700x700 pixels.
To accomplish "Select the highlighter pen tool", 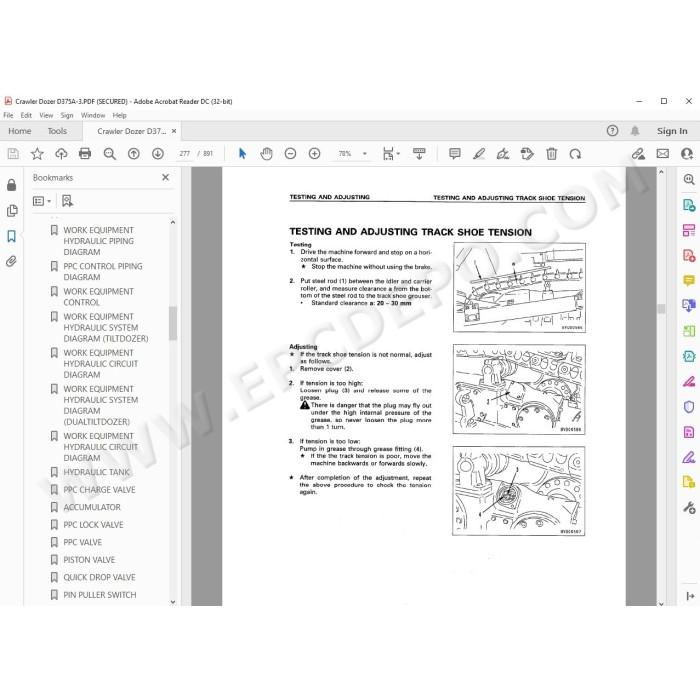I will click(x=479, y=154).
